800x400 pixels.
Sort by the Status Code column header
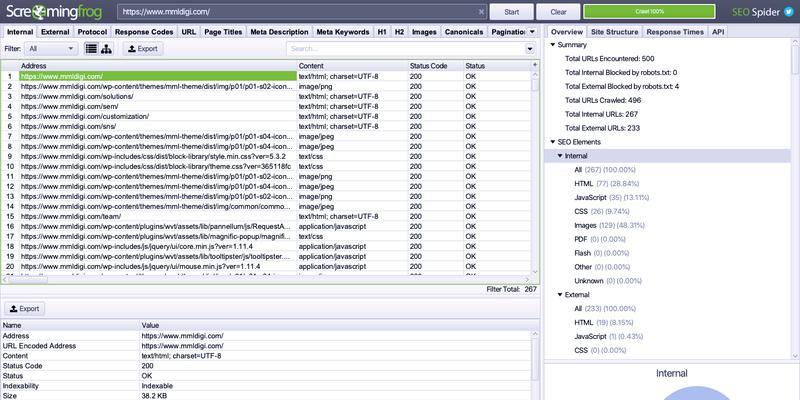pos(435,66)
